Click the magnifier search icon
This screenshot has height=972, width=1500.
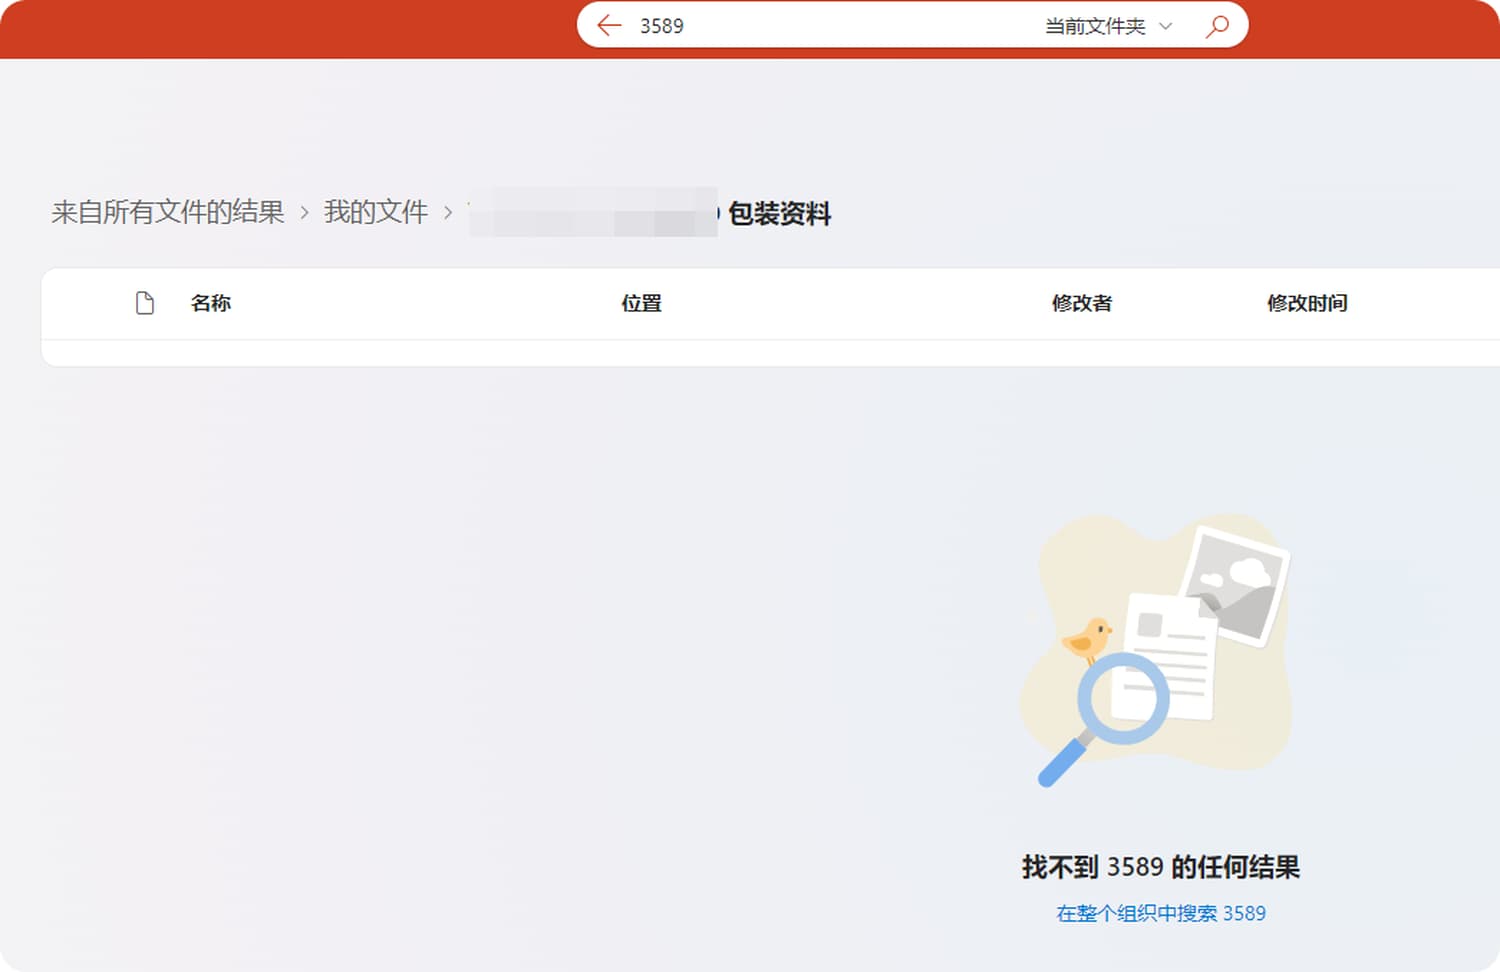(x=1217, y=26)
